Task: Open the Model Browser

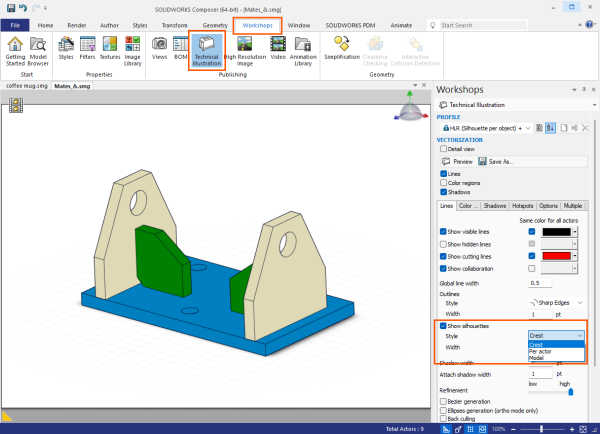Action: [x=38, y=51]
